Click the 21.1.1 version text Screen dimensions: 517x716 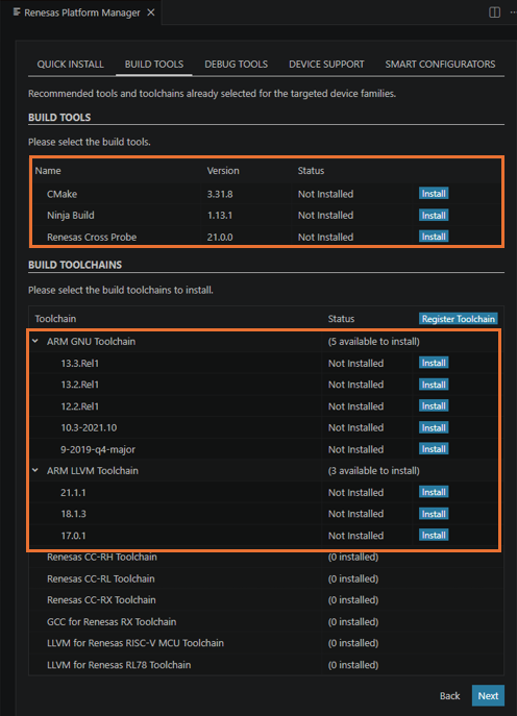tap(73, 493)
